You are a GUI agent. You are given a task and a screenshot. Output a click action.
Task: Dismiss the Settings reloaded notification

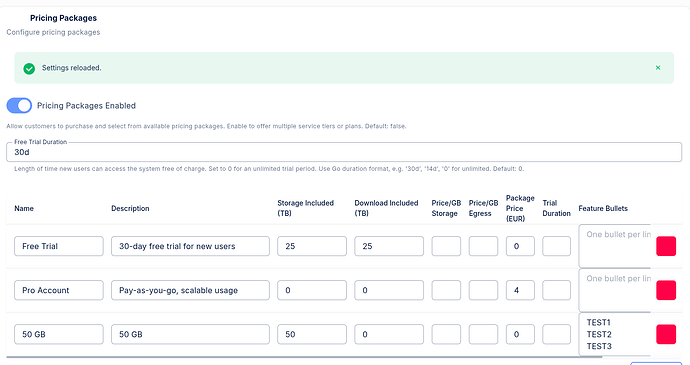tap(658, 68)
